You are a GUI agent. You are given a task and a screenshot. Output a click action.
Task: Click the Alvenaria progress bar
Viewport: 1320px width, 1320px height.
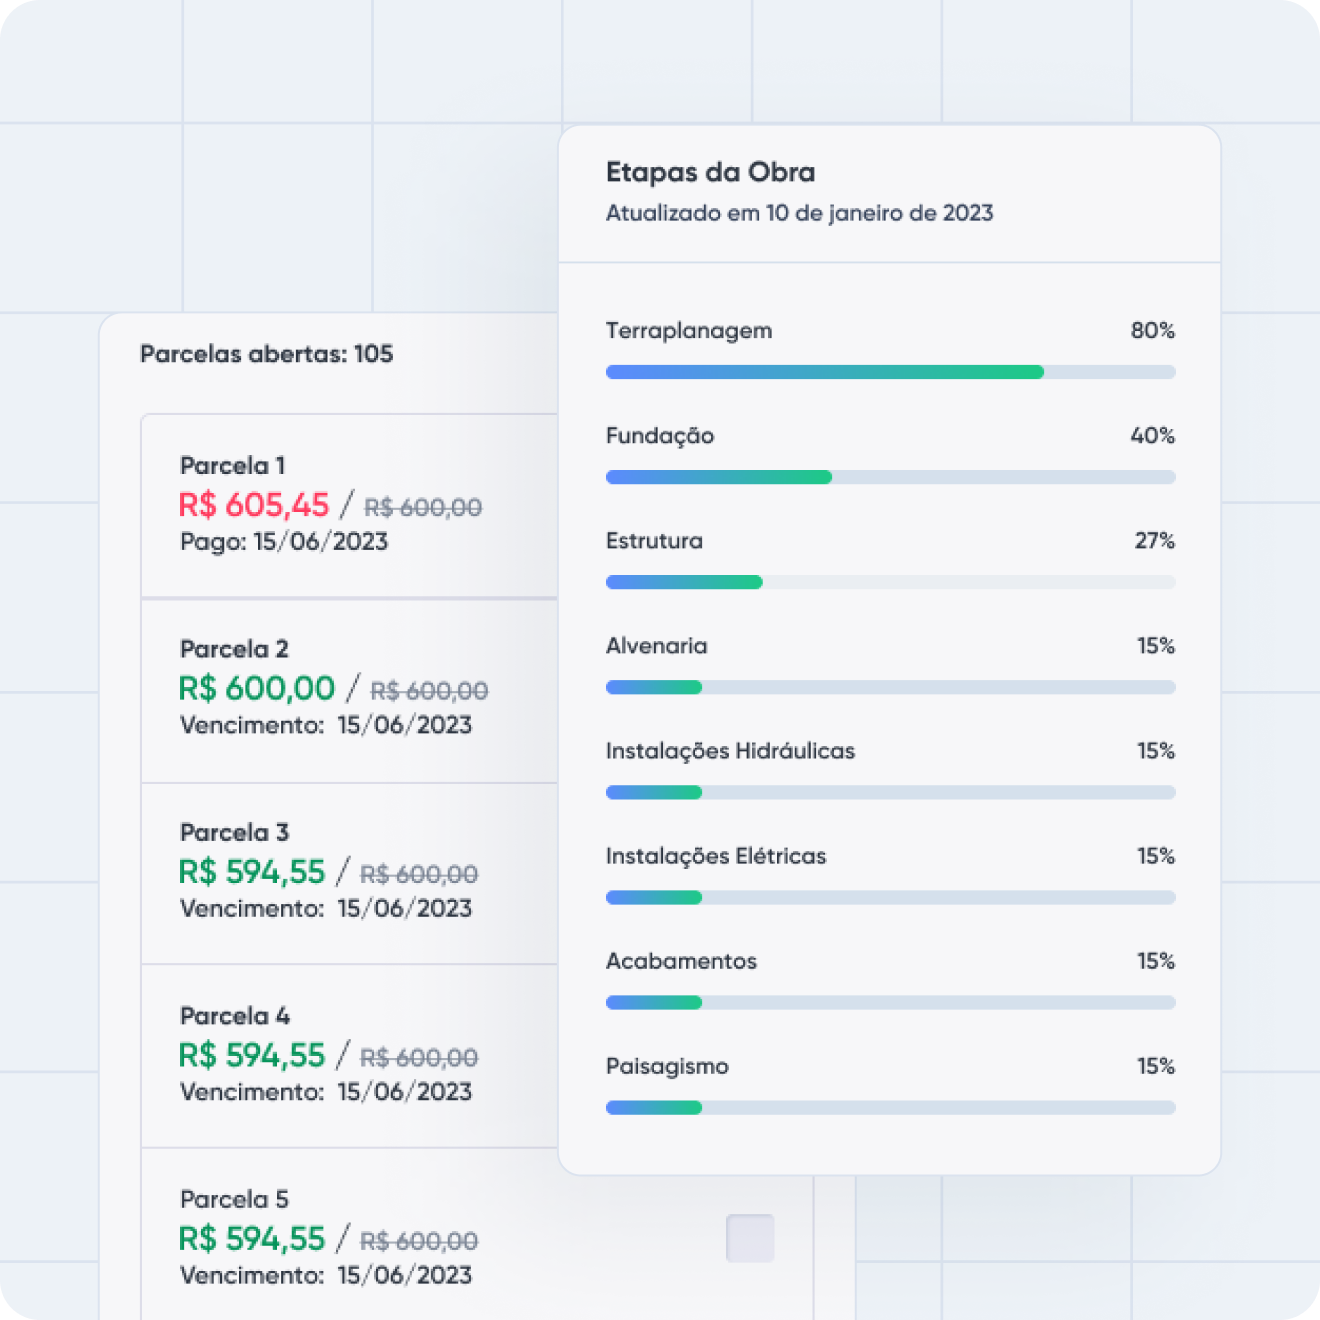(890, 687)
